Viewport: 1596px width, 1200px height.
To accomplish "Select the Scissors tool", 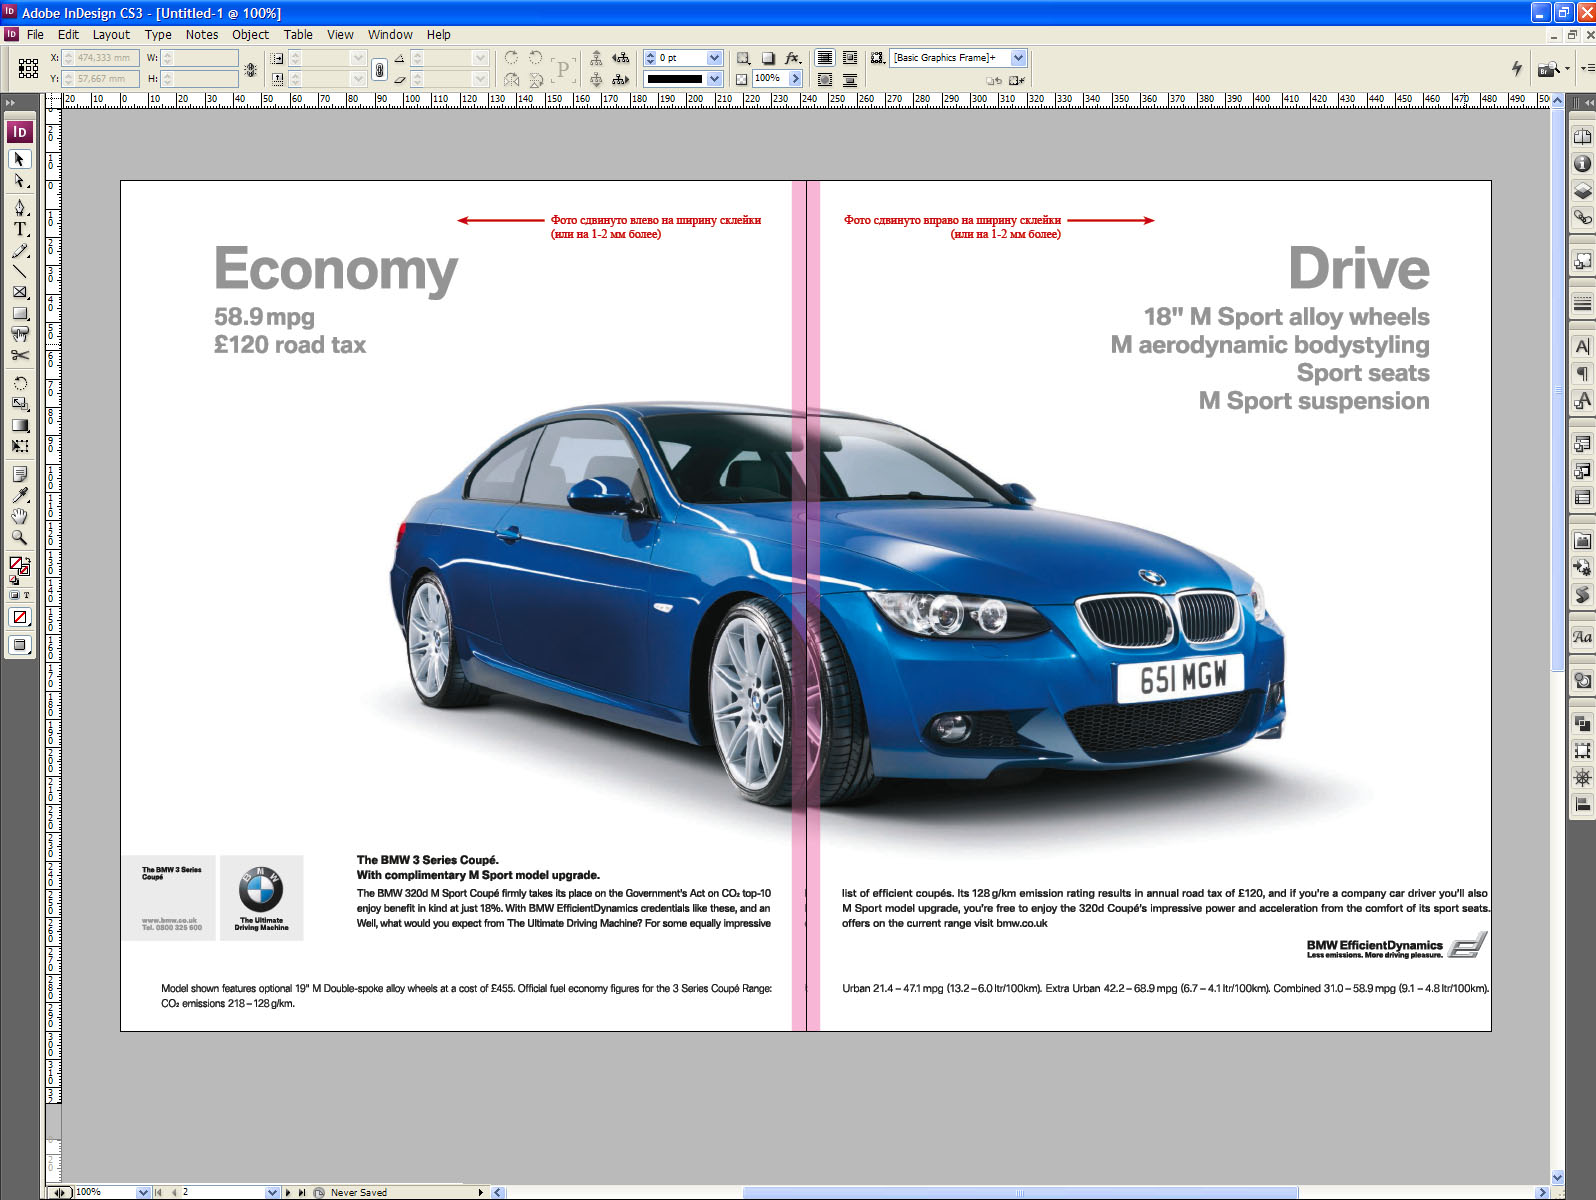I will [19, 355].
